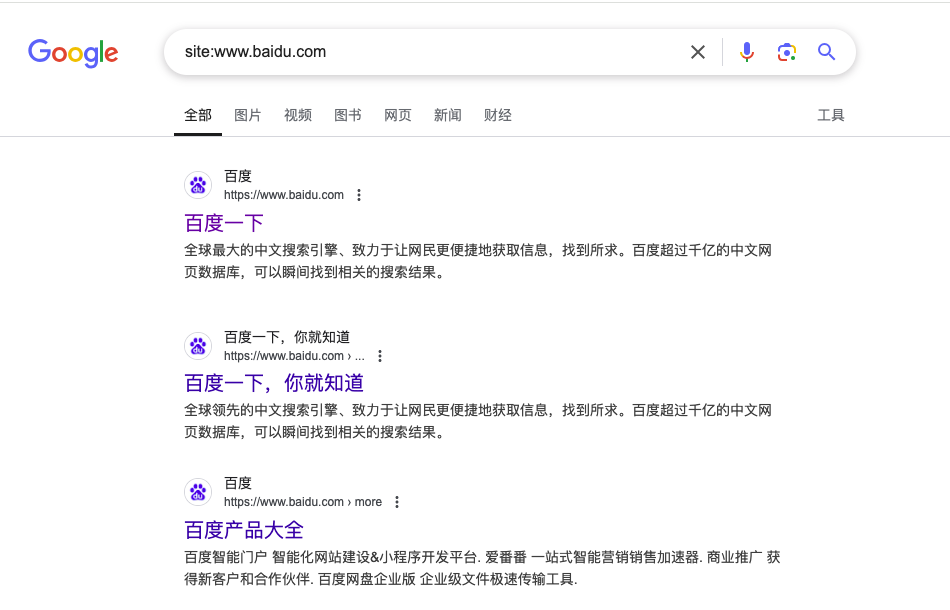Screen dimensions: 950x610
Task: Clear the search box with X icon
Action: point(698,52)
